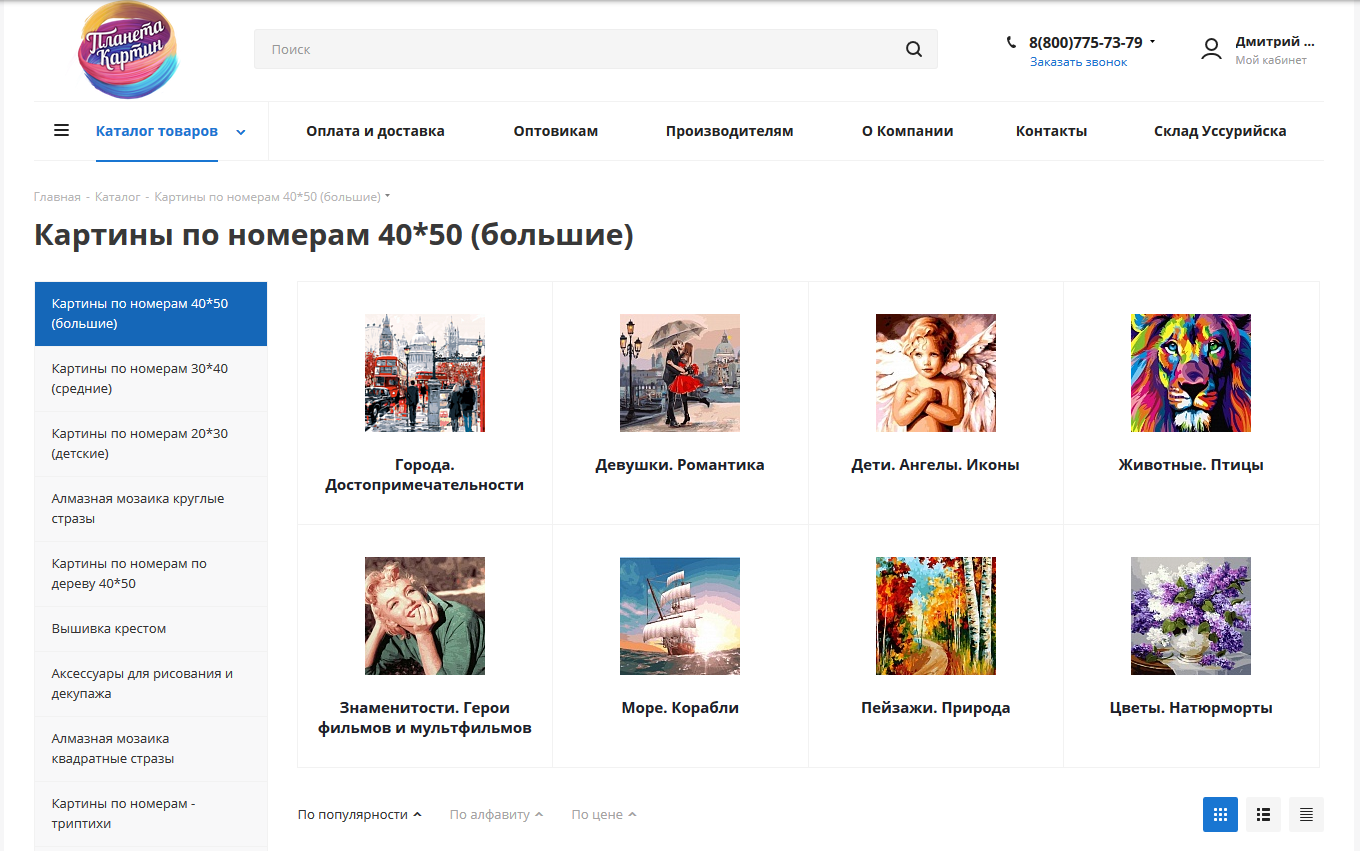
Task: Switch to list view layout
Action: 1263,814
